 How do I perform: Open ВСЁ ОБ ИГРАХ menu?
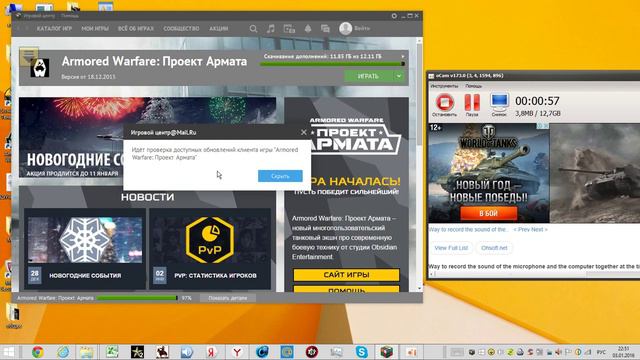136,29
